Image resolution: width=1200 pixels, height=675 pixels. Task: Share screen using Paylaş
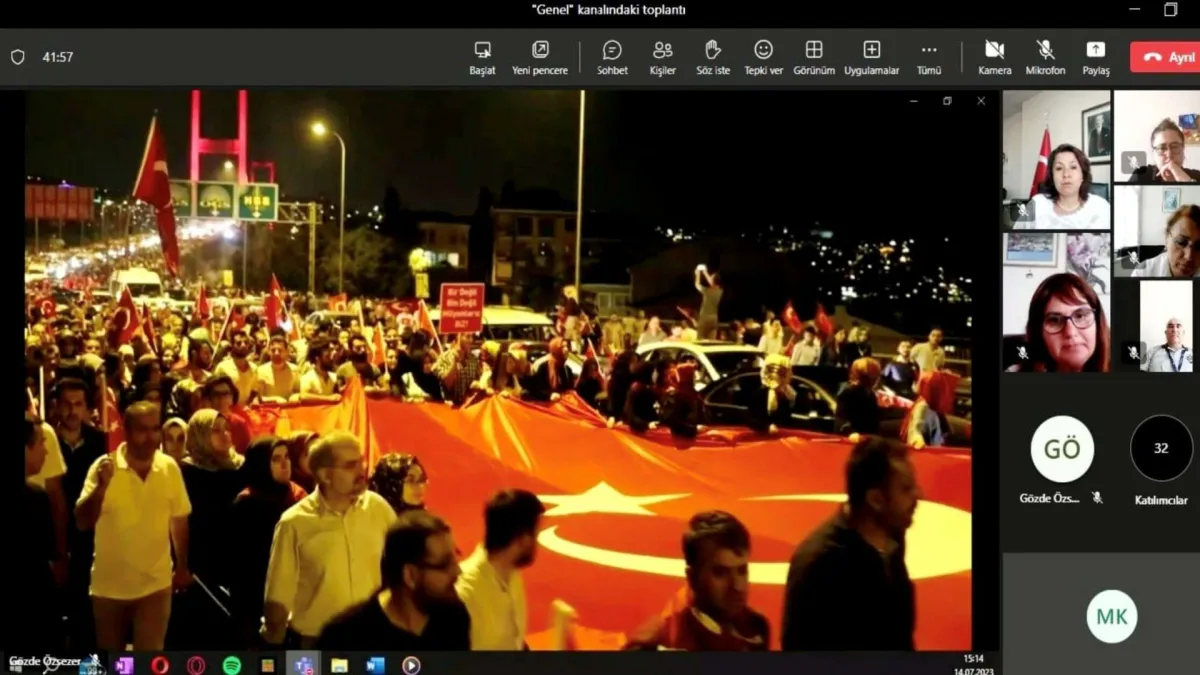pyautogui.click(x=1095, y=57)
